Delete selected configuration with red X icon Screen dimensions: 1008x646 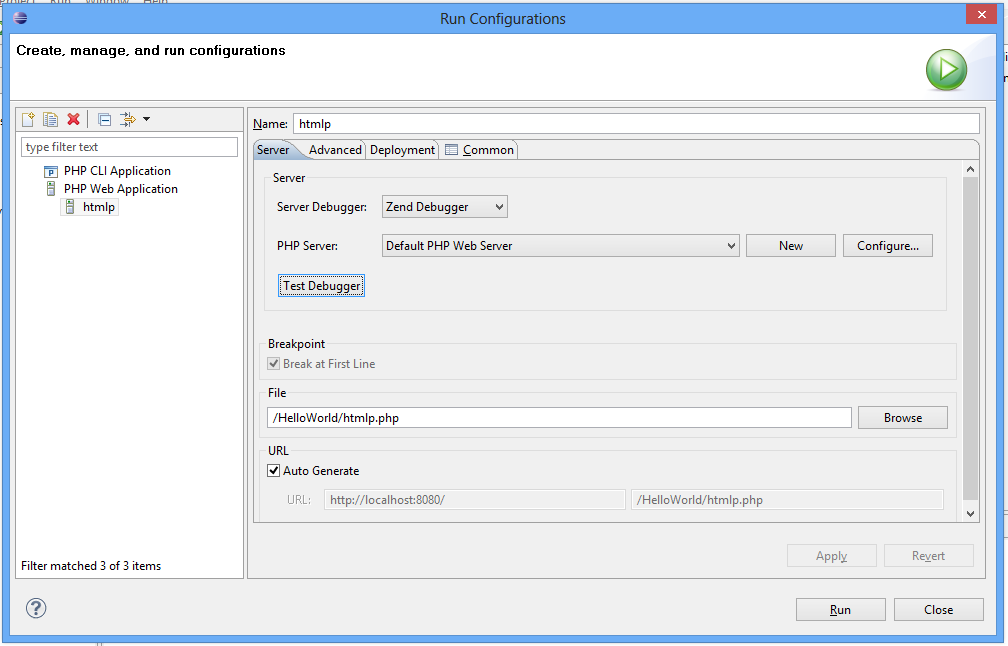[73, 119]
